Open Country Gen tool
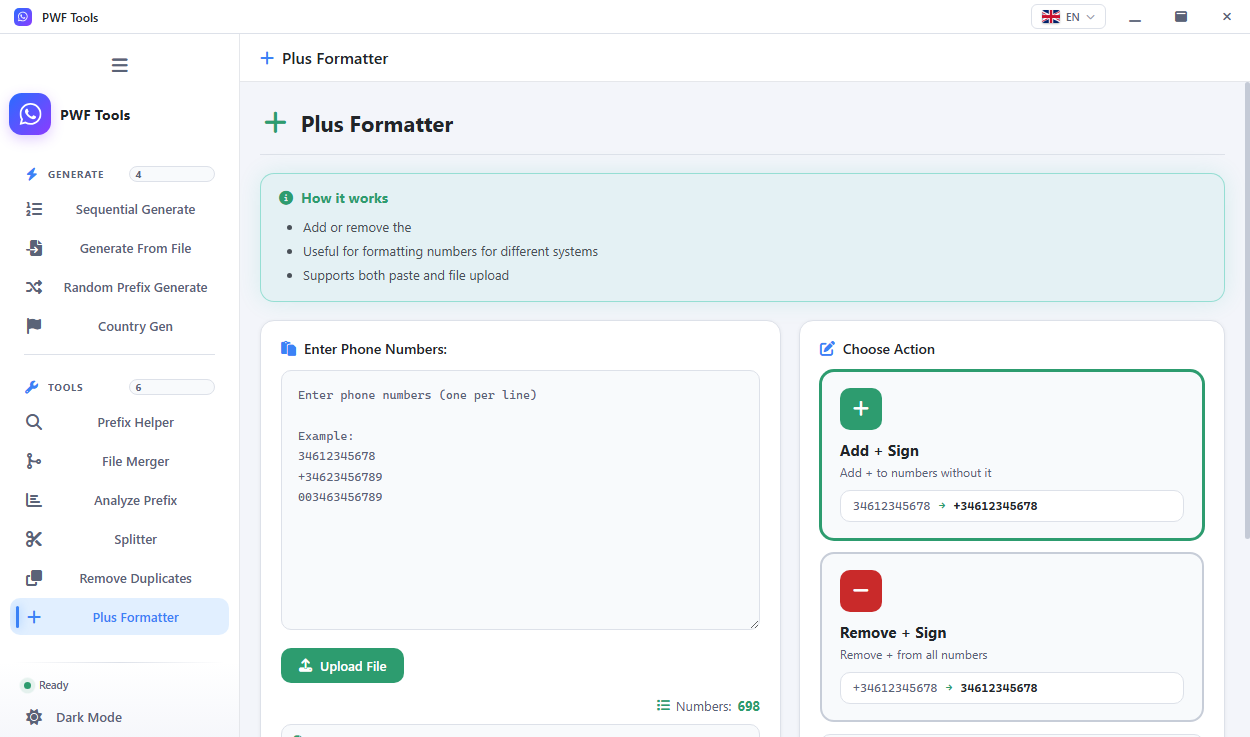Screen dimensions: 1250x737 click(x=120, y=326)
